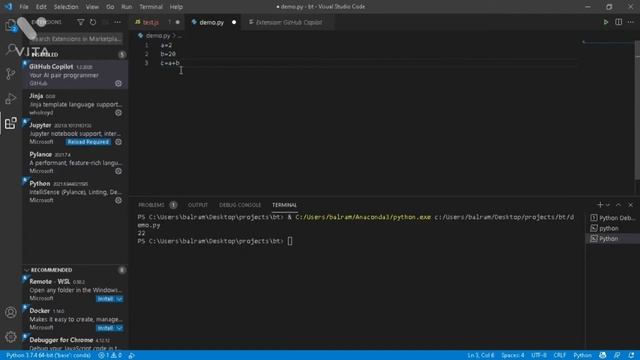The image size is (640, 360).
Task: Refresh the extensions list
Action: (x=93, y=22)
